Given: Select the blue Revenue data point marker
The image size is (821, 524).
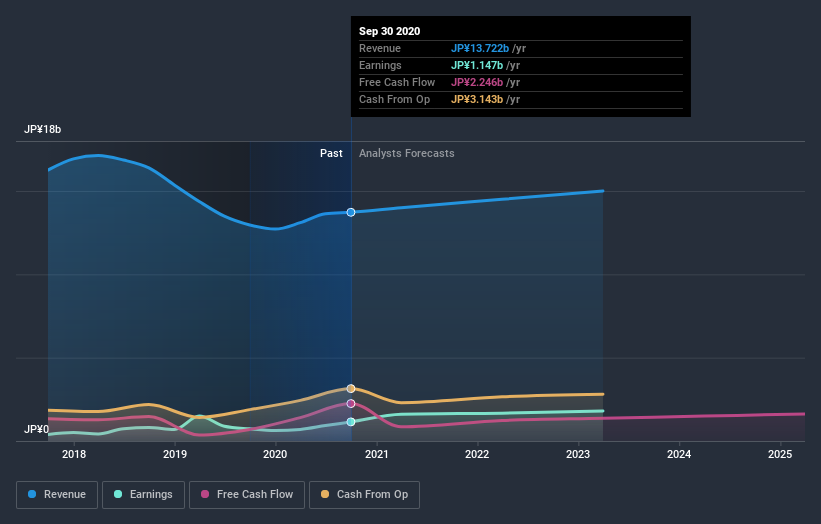Looking at the screenshot, I should [351, 212].
